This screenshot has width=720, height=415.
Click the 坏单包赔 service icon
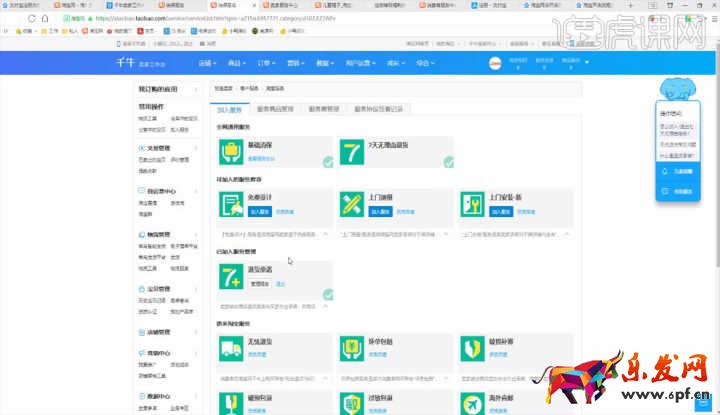tap(350, 349)
